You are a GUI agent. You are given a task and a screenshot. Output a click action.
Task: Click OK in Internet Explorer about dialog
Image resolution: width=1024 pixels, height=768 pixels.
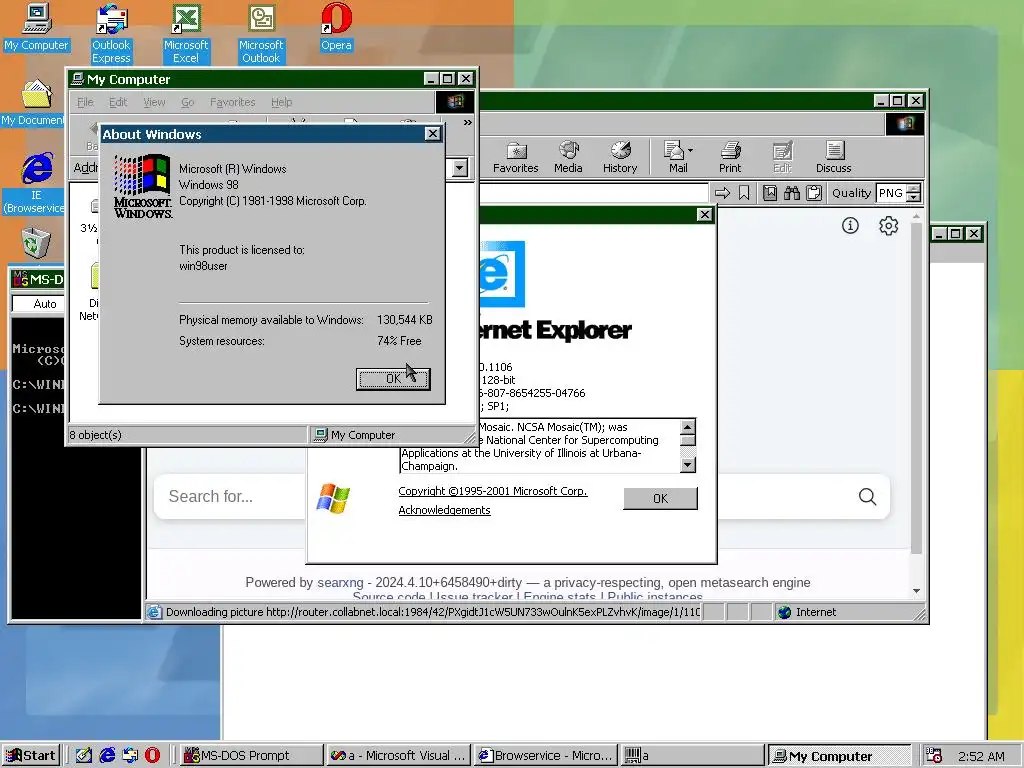point(660,498)
